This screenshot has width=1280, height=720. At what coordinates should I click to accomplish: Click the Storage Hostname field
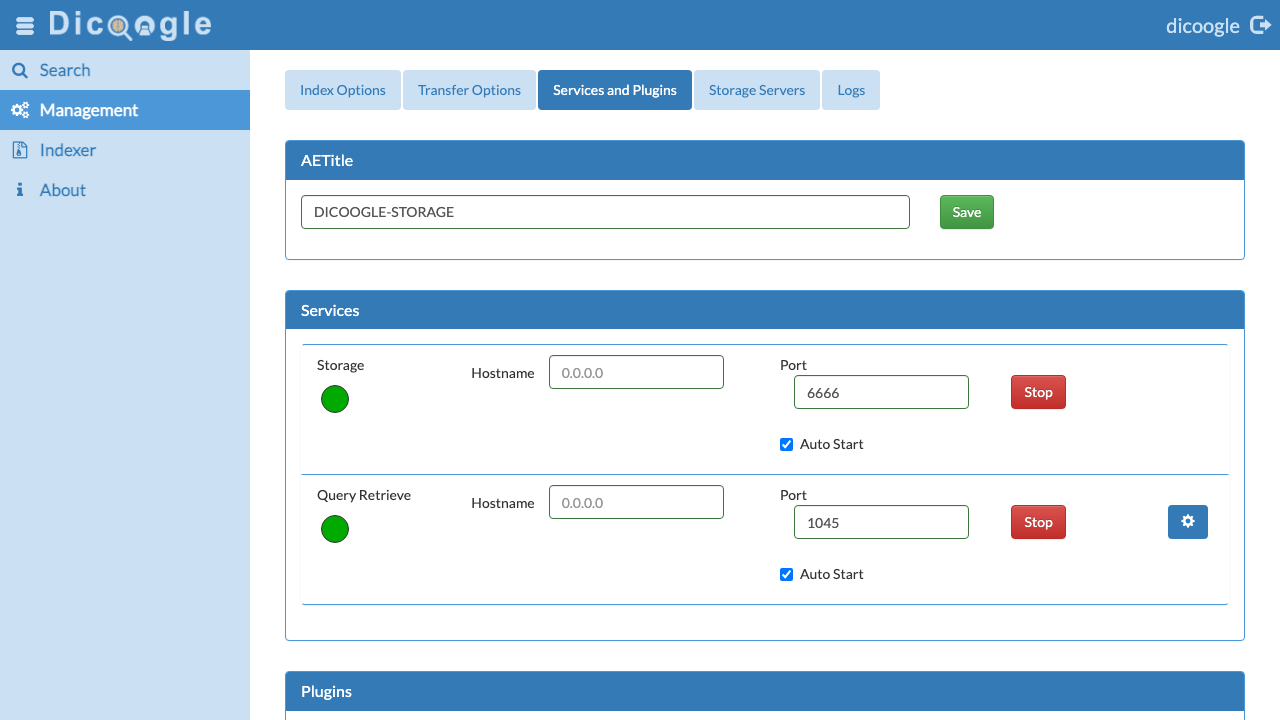click(636, 372)
